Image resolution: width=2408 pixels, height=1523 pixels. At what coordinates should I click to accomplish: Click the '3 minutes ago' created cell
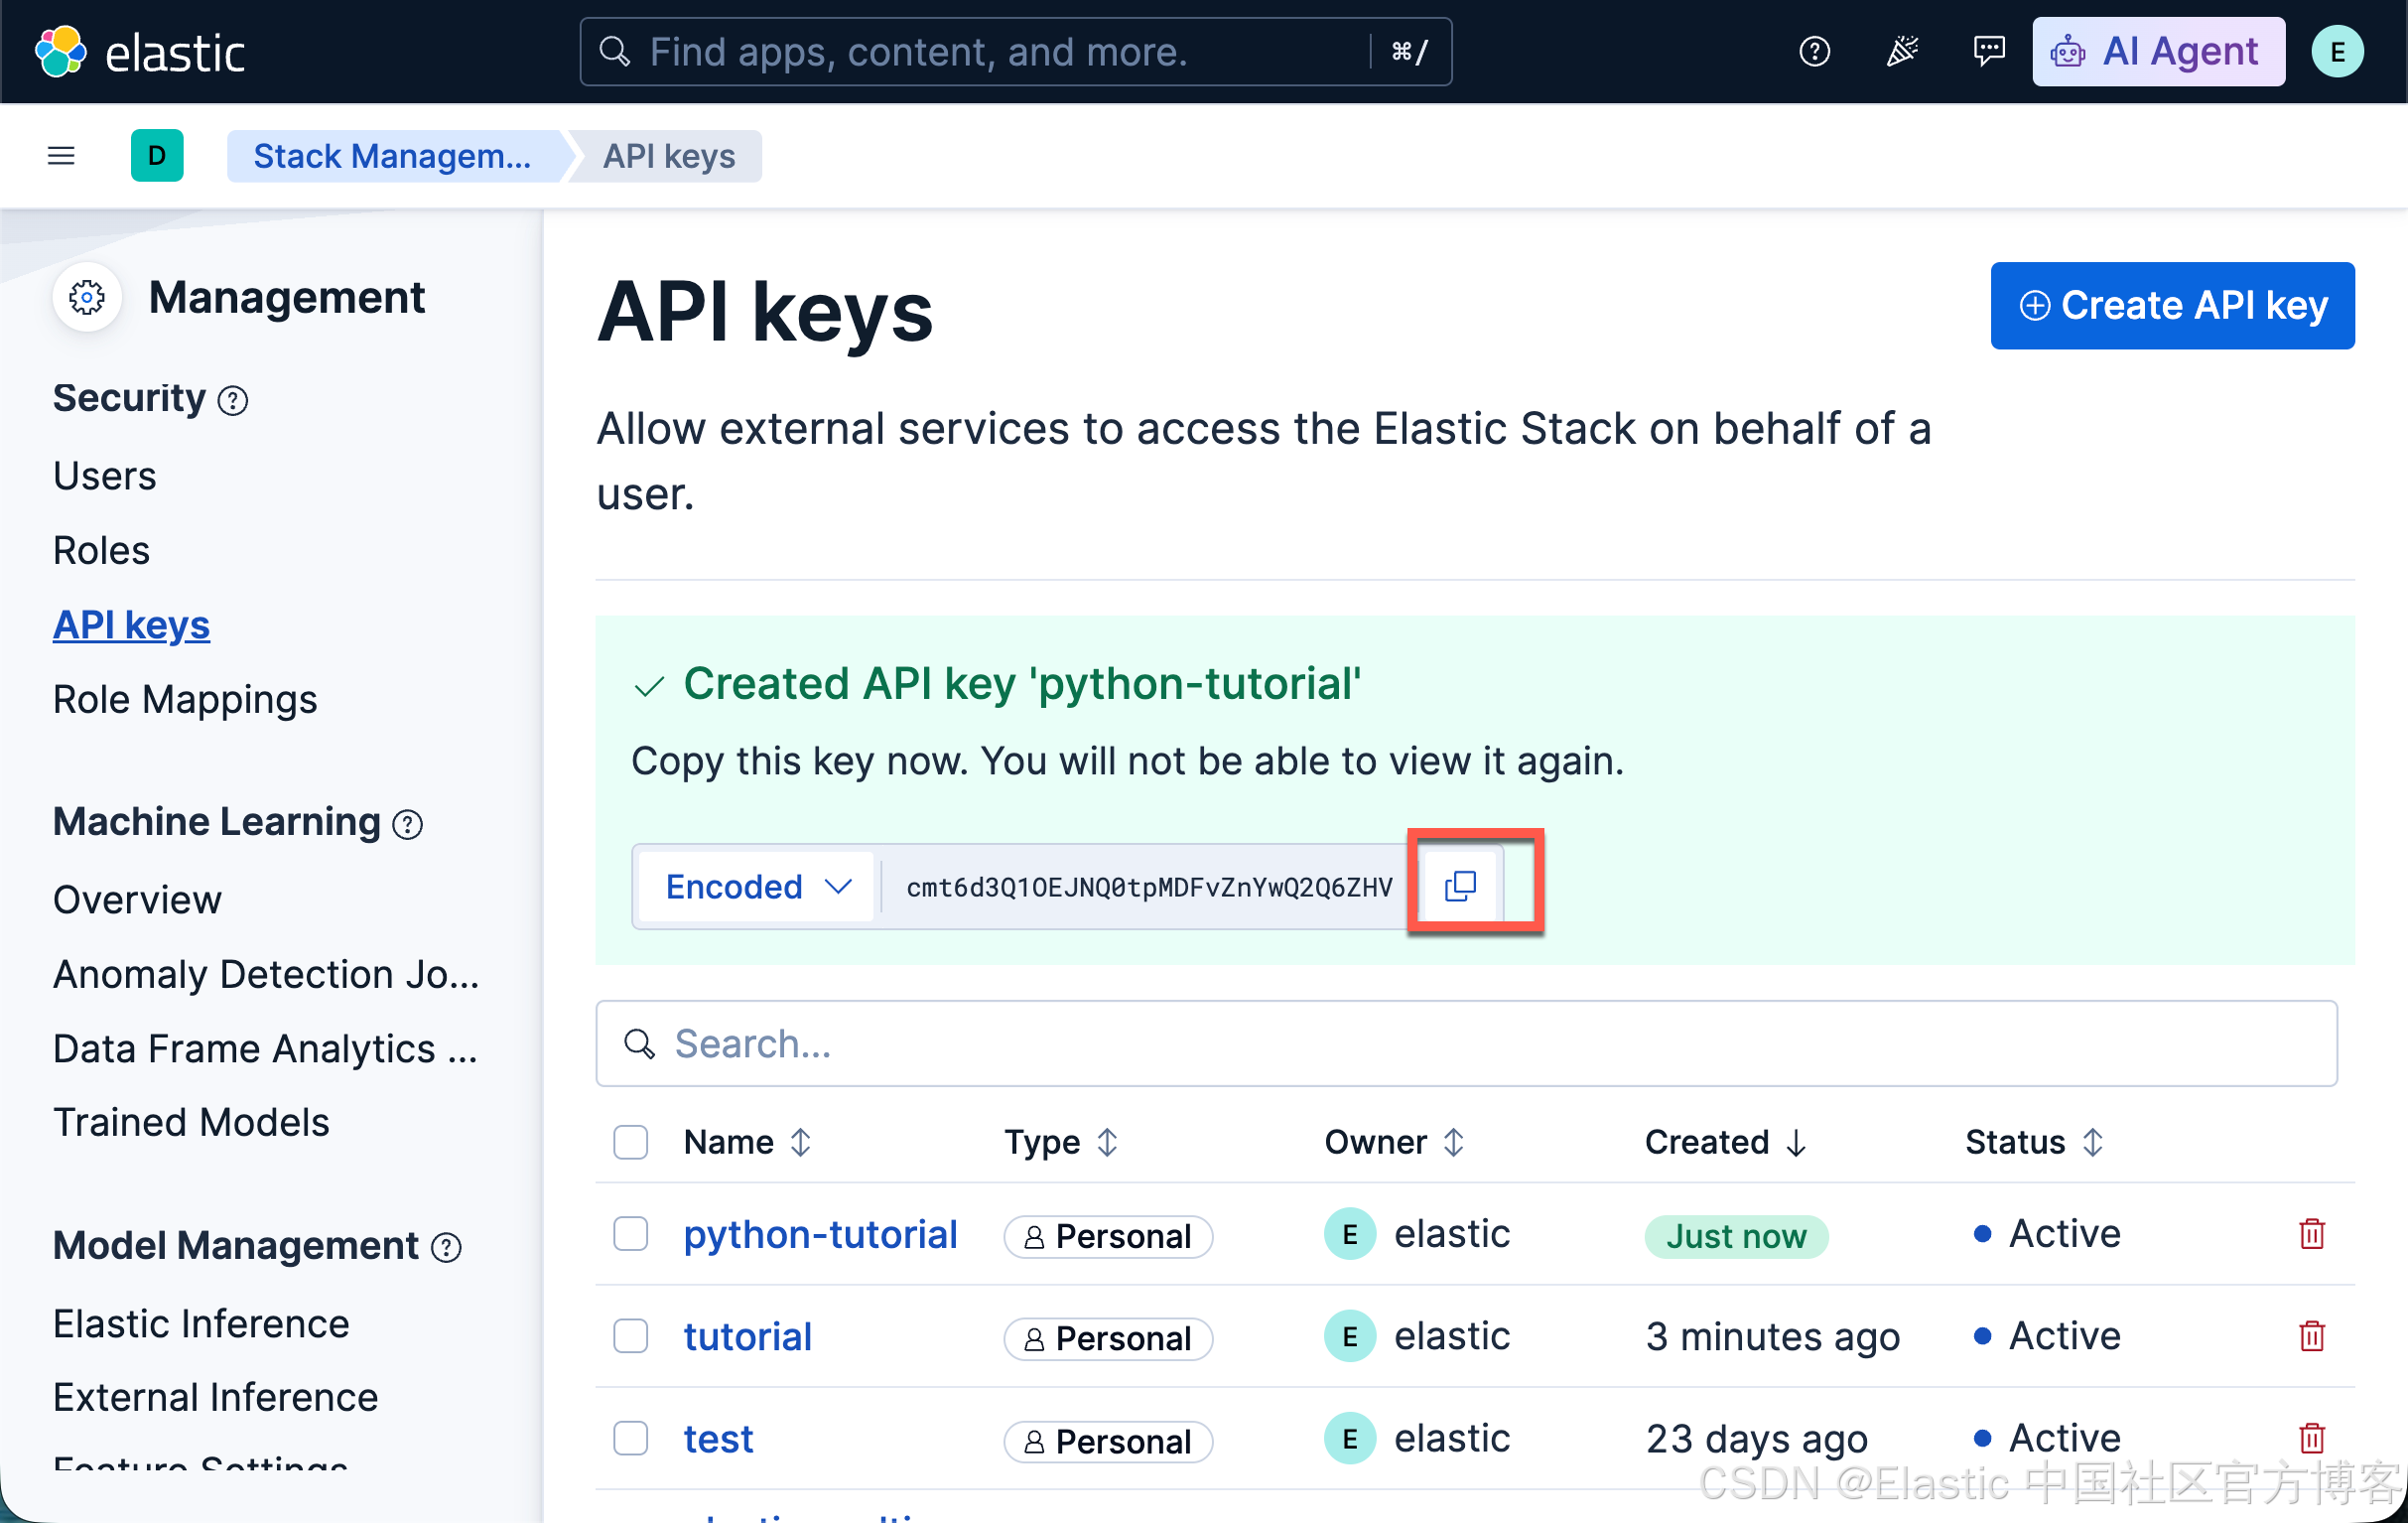point(1772,1337)
